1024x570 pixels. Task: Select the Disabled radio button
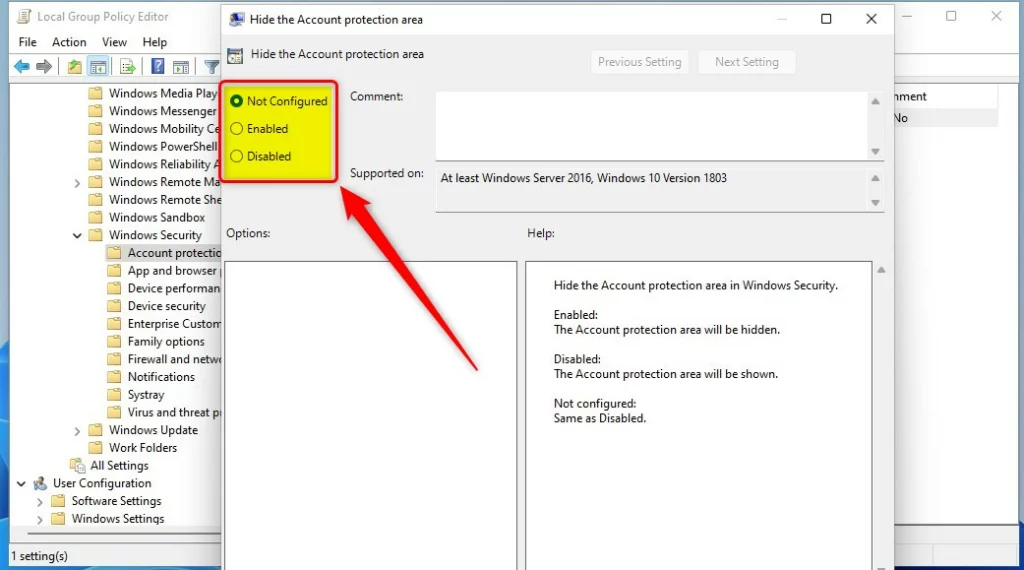coord(236,156)
